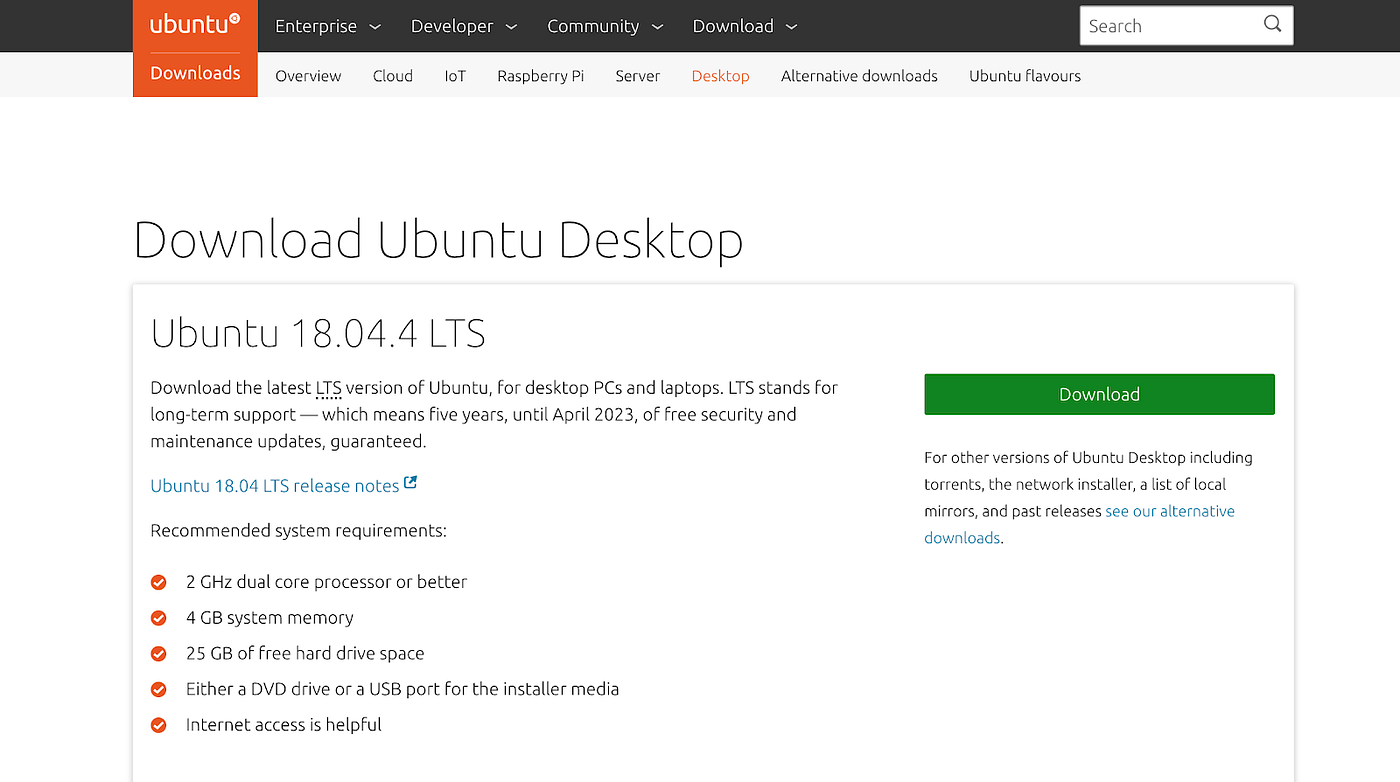Select the Alternative downloads tab
The image size is (1400, 782).
point(858,75)
